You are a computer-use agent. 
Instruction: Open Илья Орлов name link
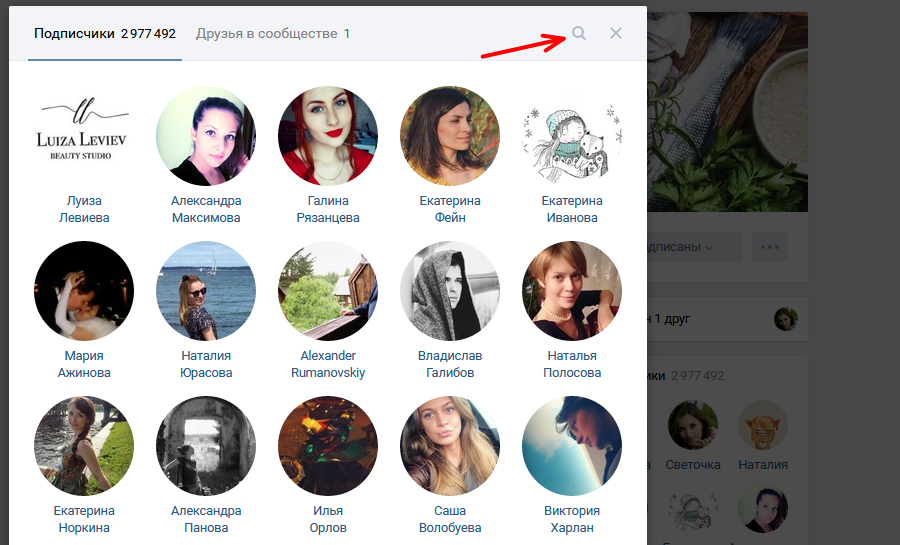tap(328, 519)
